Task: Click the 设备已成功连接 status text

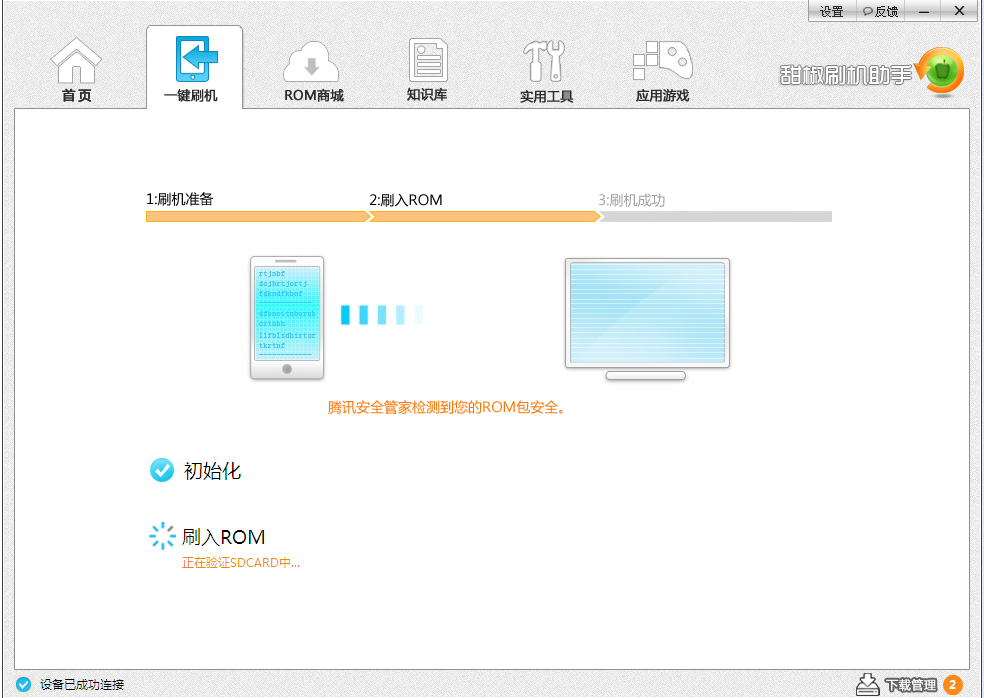Action: [x=82, y=685]
